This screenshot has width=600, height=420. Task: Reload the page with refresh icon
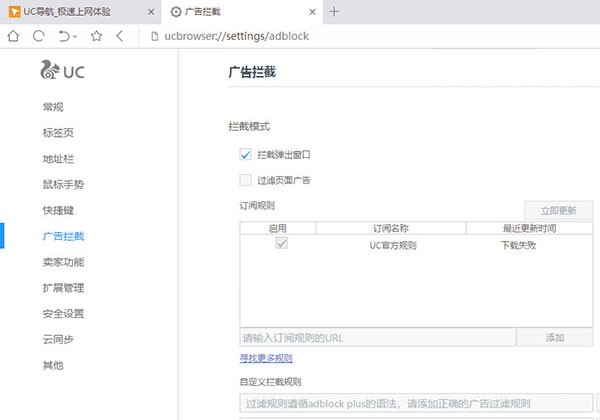point(39,36)
